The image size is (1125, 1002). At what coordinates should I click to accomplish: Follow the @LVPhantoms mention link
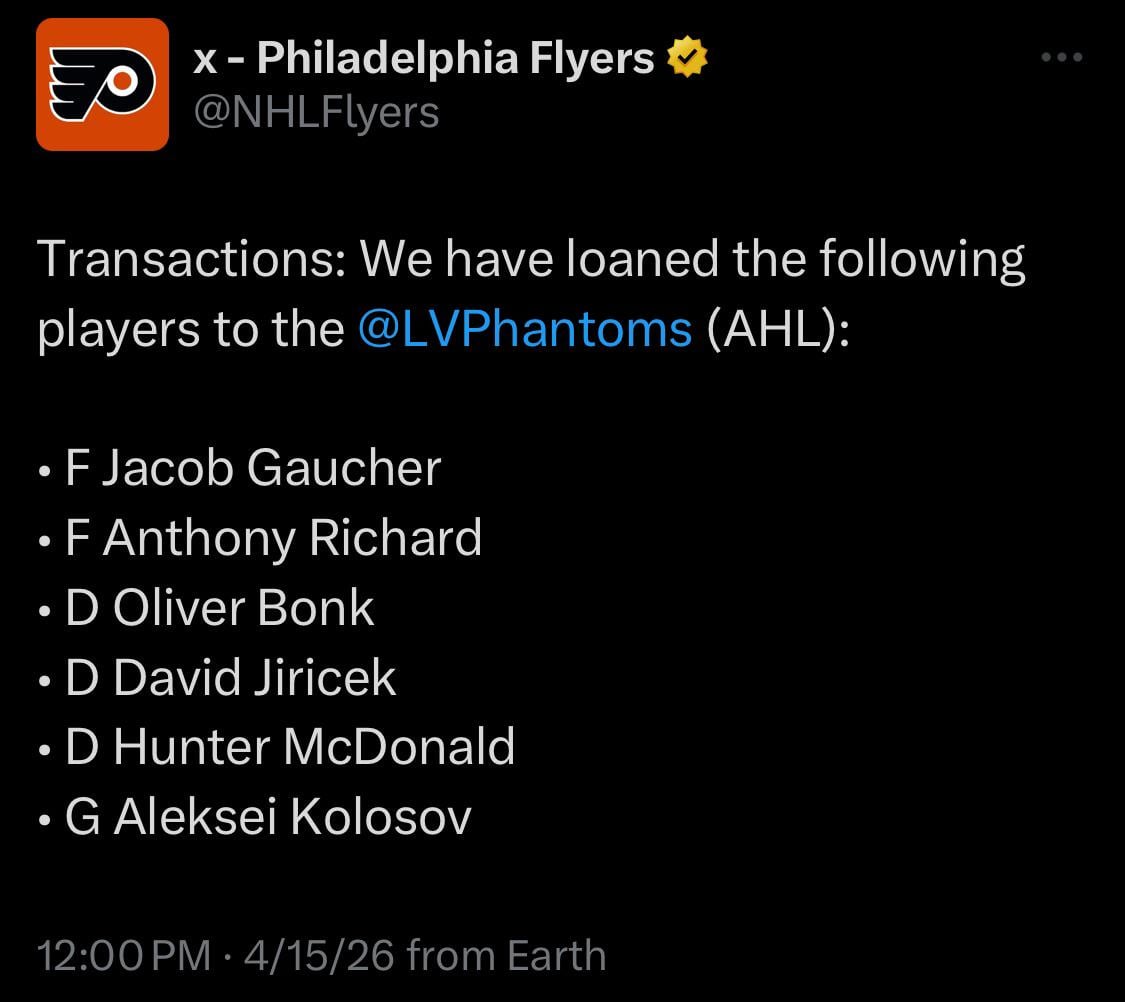(524, 328)
